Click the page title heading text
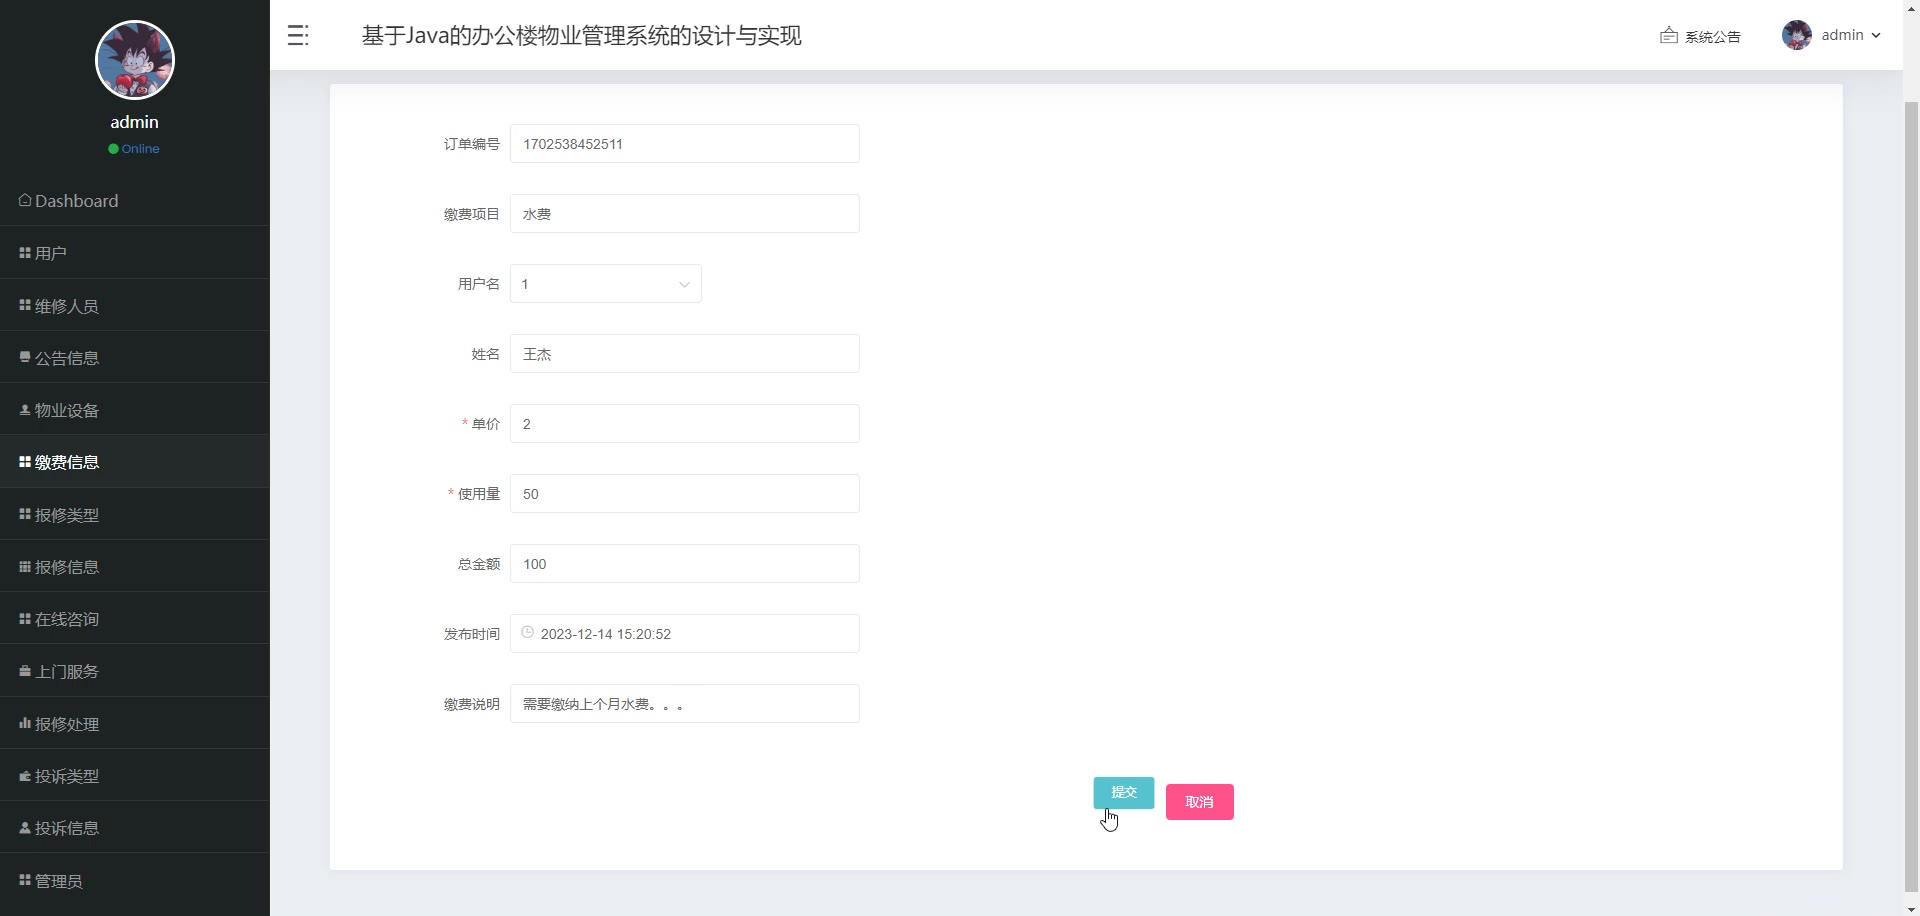The width and height of the screenshot is (1920, 916). [x=581, y=36]
